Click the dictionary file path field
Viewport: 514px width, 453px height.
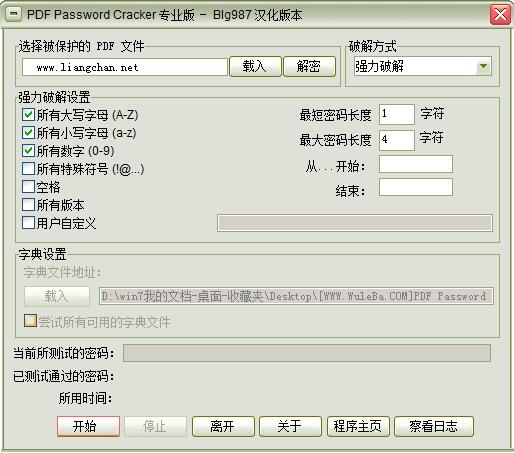(296, 296)
